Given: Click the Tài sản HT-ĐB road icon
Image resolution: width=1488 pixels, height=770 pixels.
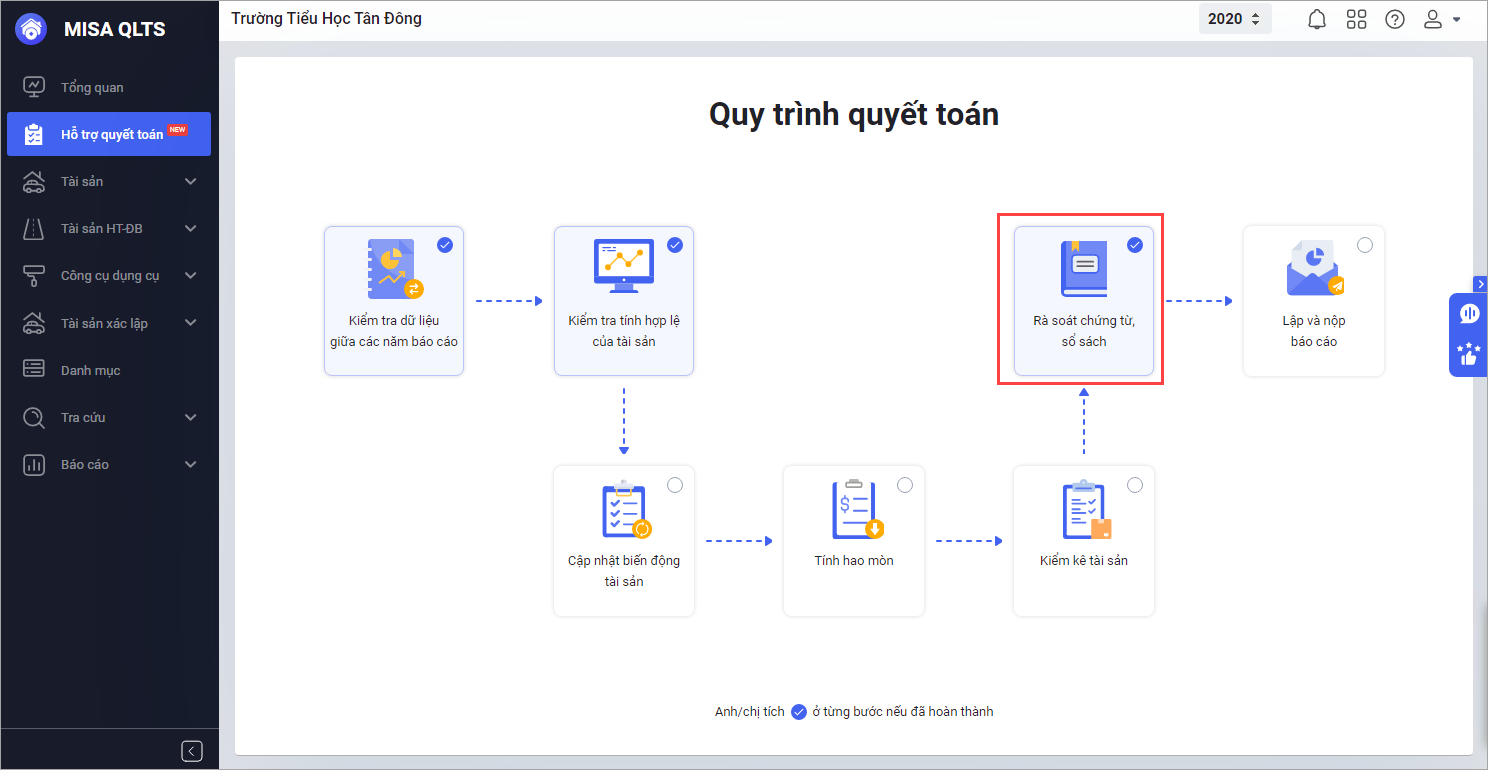Looking at the screenshot, I should (34, 228).
